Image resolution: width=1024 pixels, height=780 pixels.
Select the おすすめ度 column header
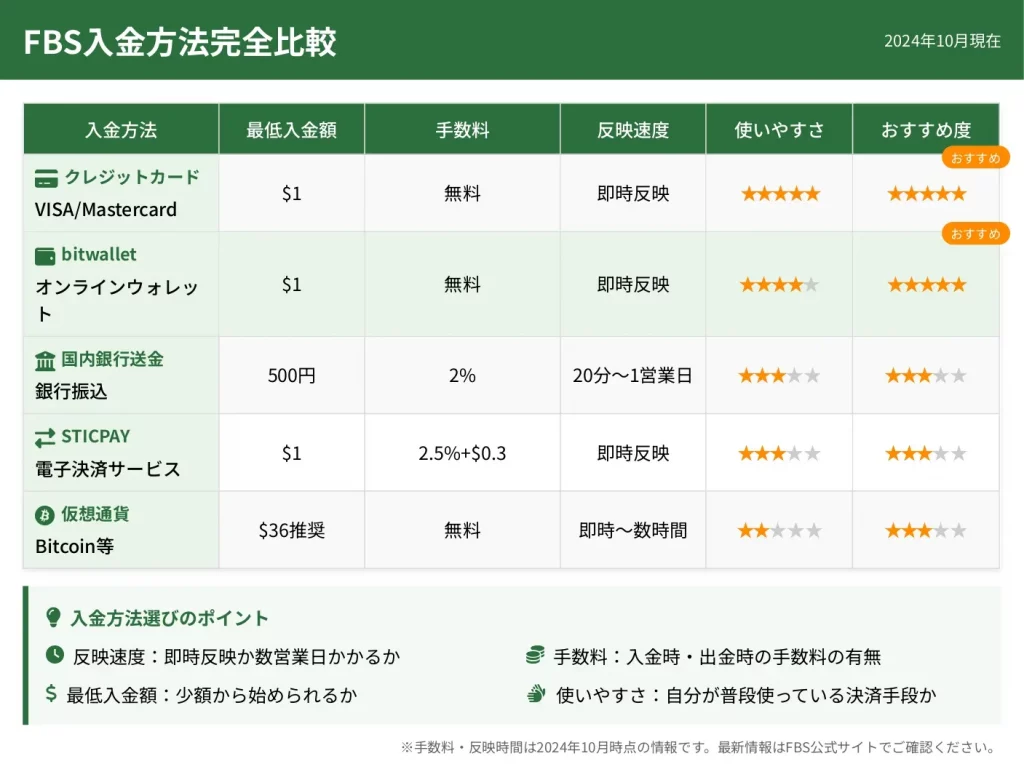point(926,130)
